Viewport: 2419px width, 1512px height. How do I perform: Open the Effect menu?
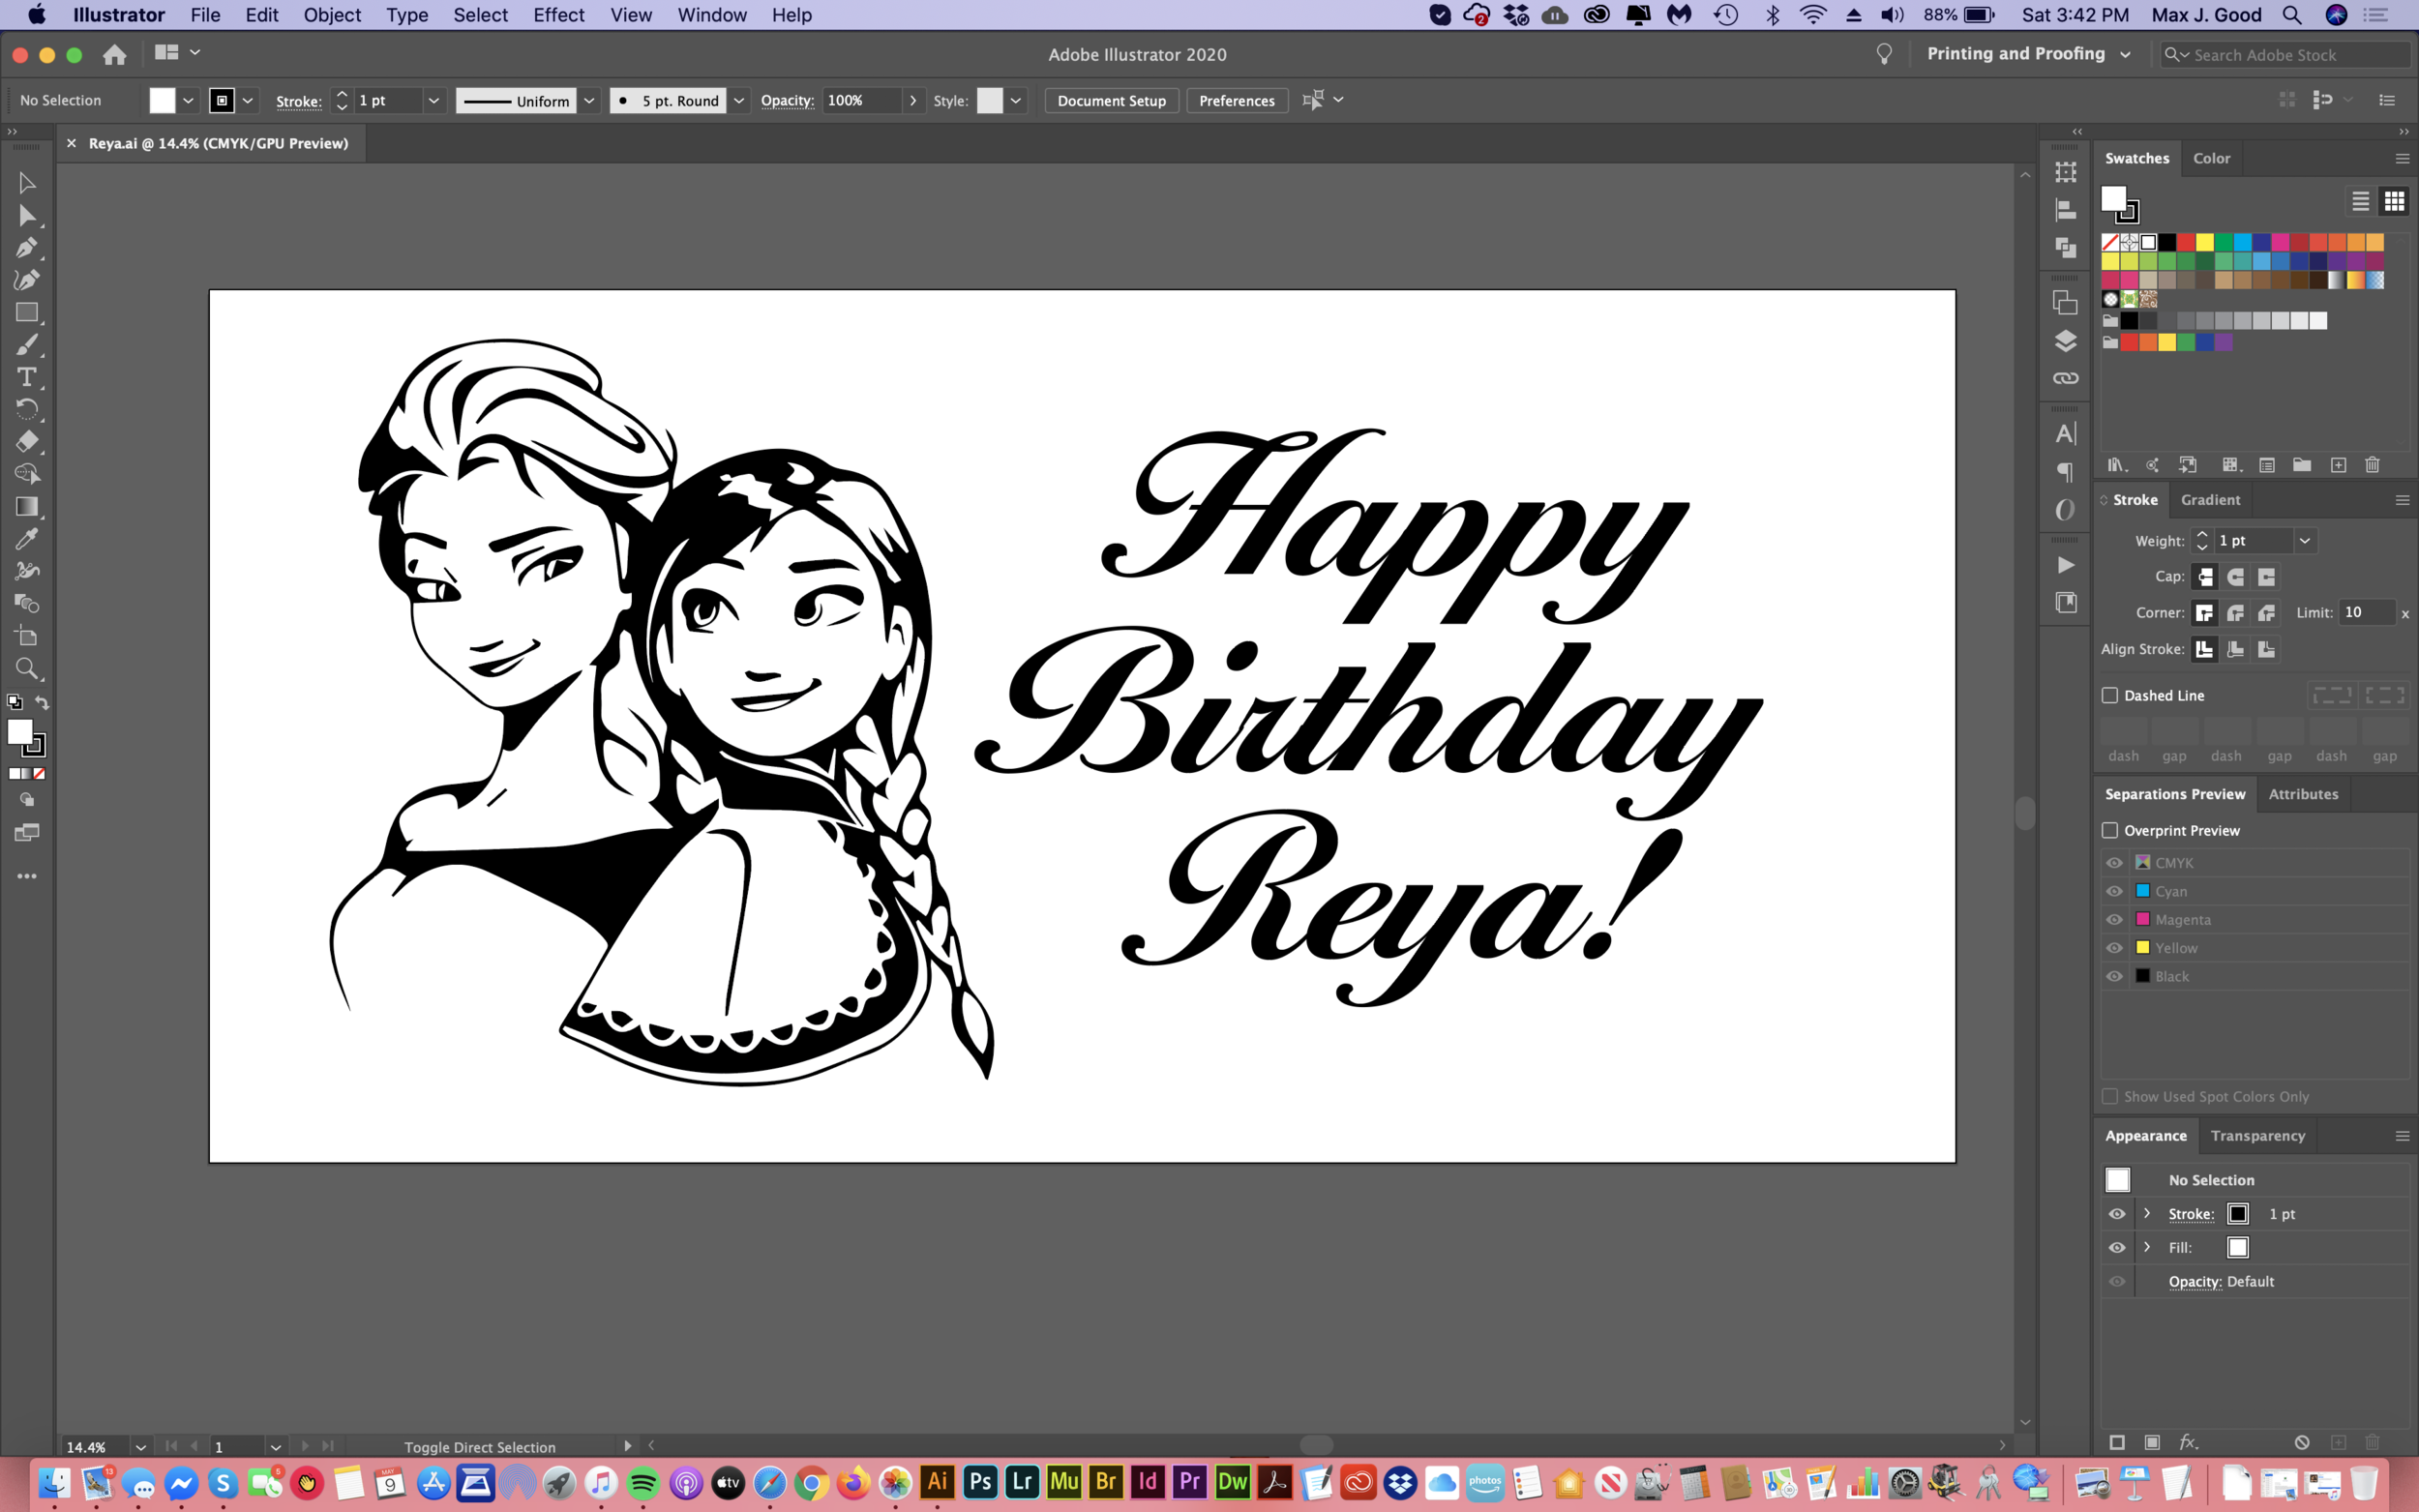[x=558, y=15]
